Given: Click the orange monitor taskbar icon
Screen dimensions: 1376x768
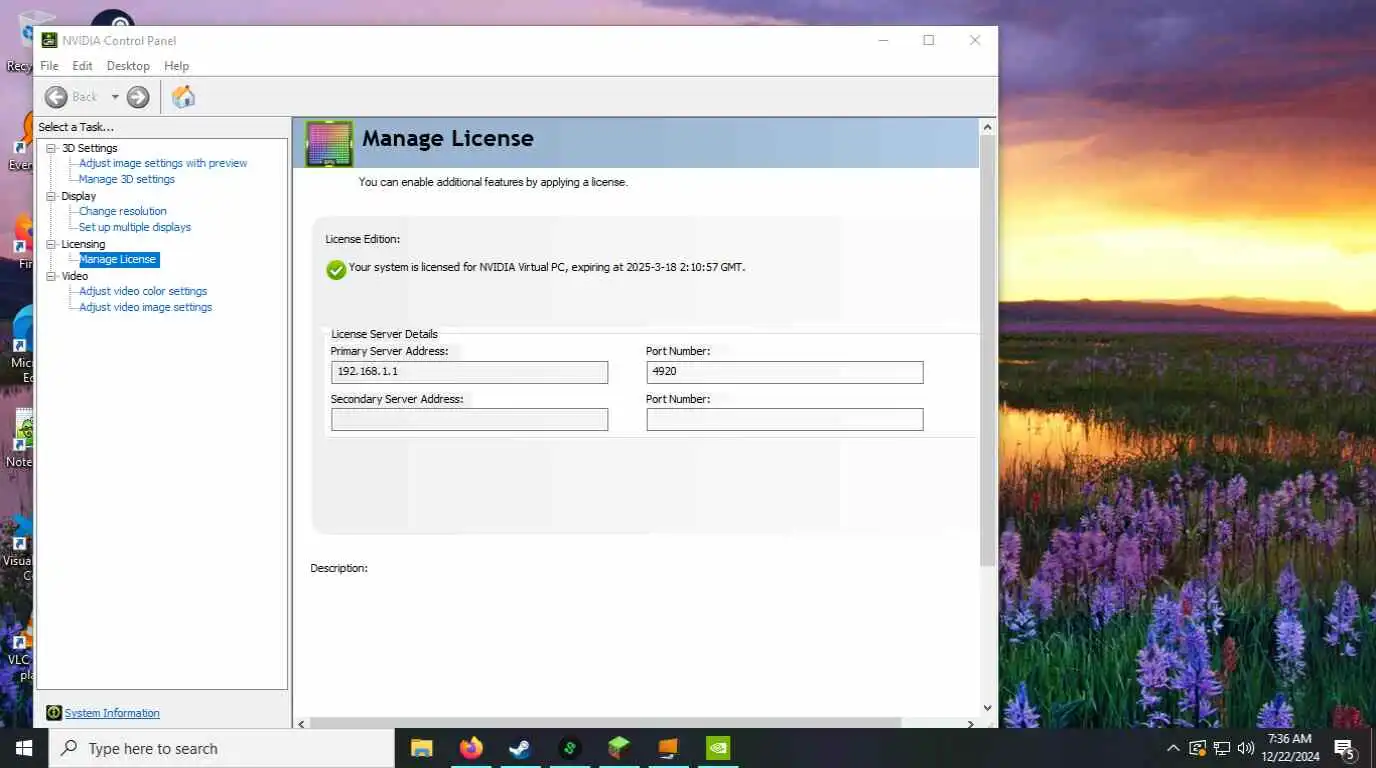Looking at the screenshot, I should click(668, 748).
